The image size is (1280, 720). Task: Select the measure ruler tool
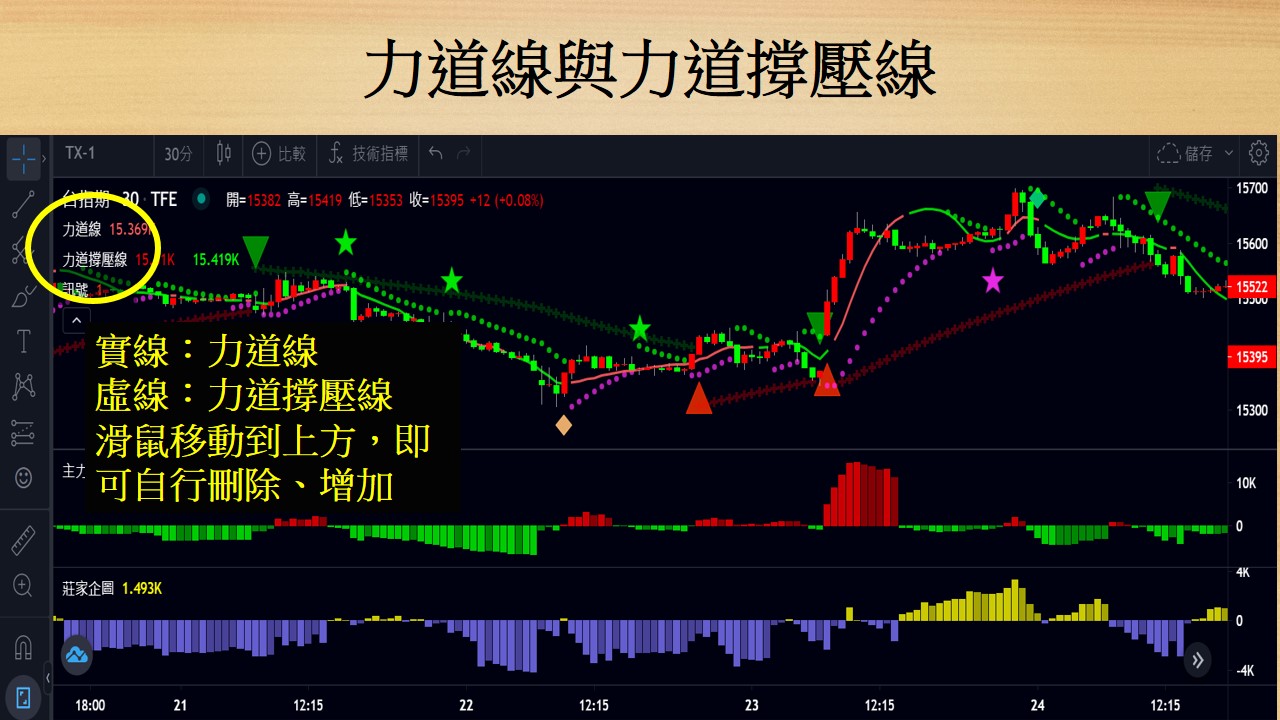coord(23,540)
